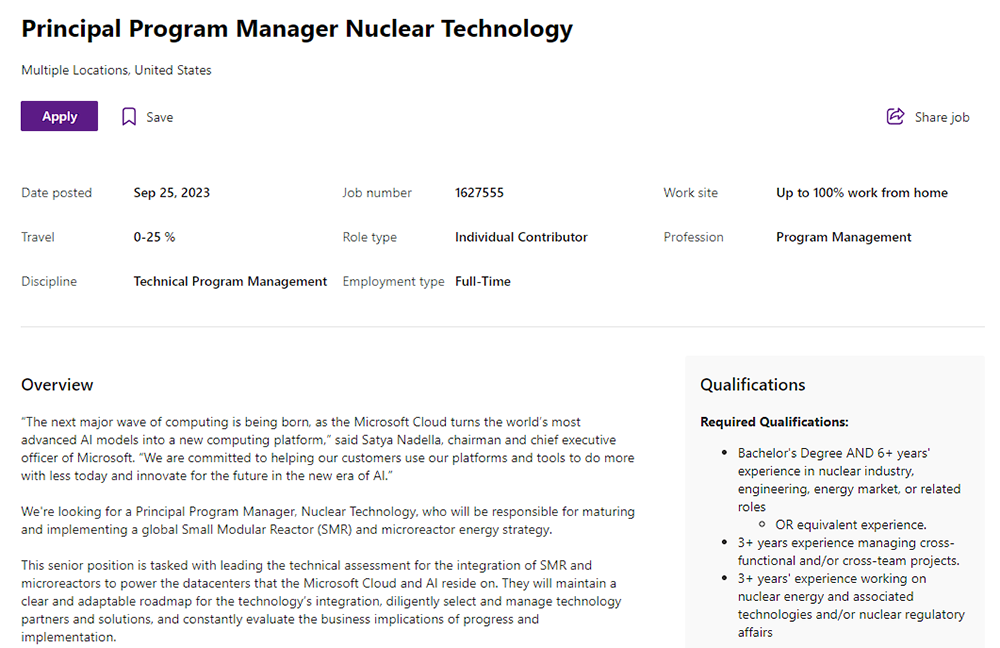Viewport: 1000px width, 648px height.
Task: Click the Save bookmark icon
Action: coord(129,117)
